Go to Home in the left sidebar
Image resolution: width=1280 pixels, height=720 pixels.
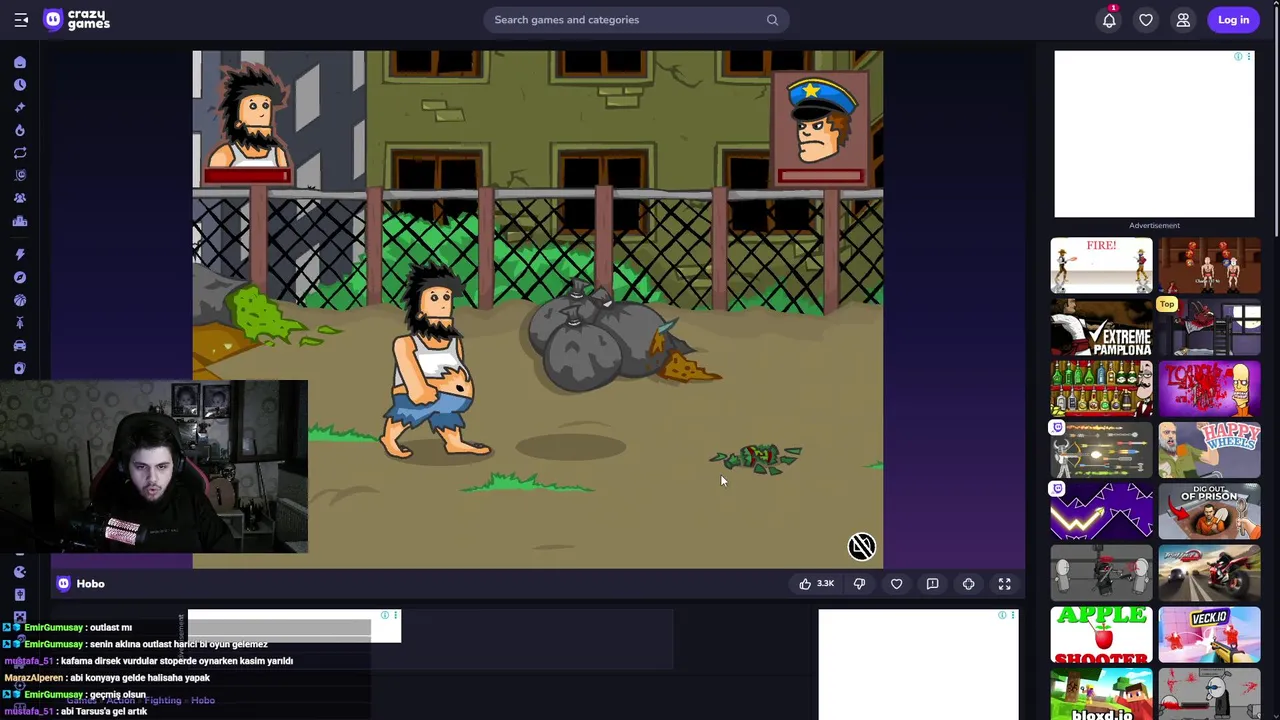20,62
